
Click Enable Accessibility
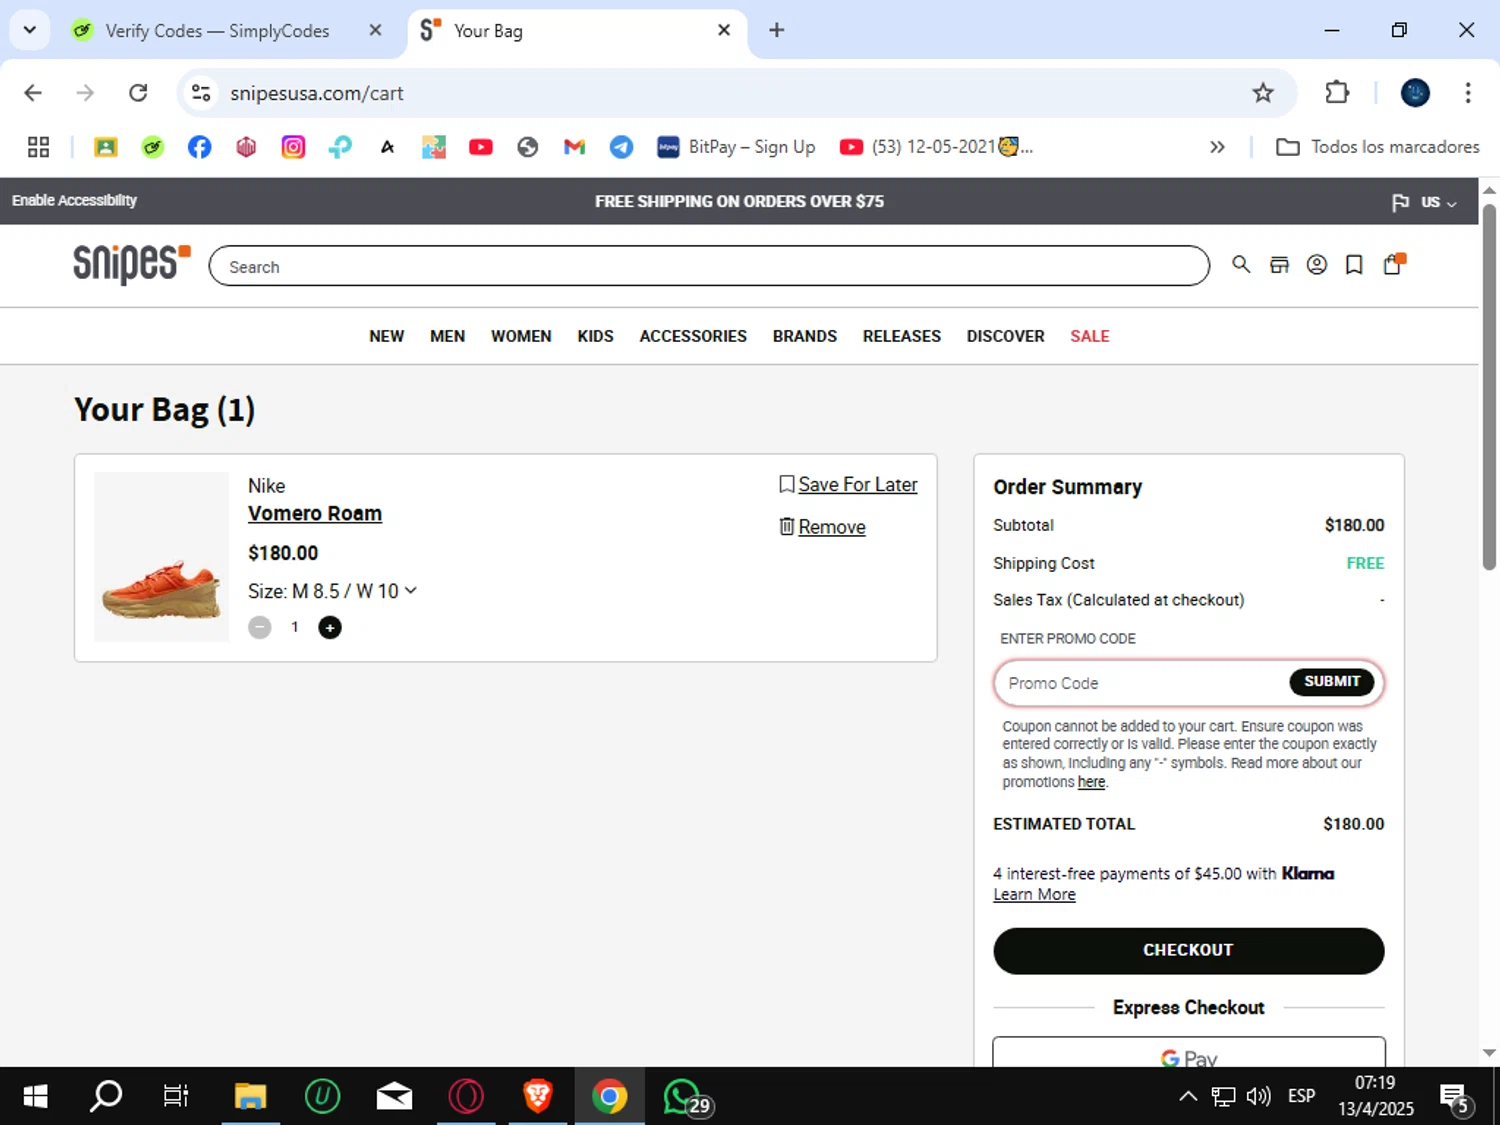click(x=74, y=200)
